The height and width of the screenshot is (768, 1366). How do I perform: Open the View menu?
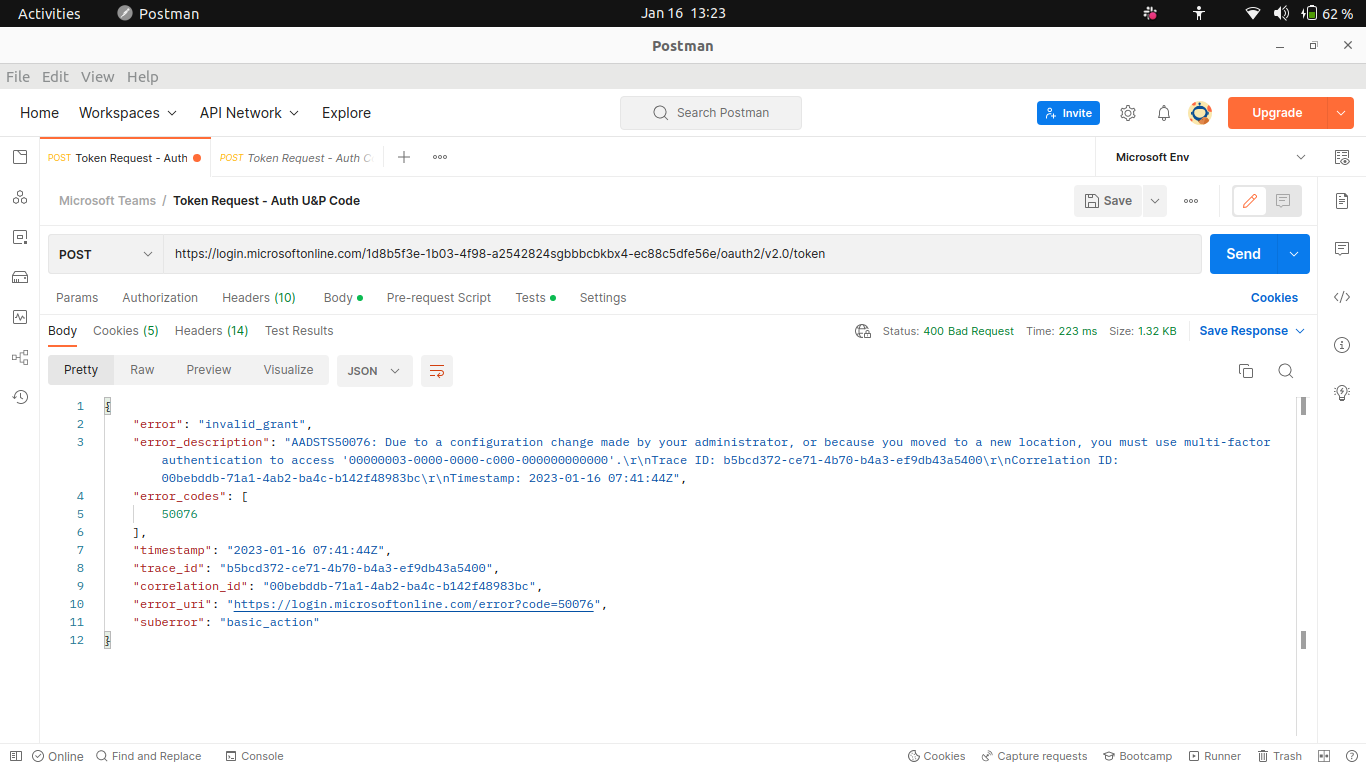(98, 77)
